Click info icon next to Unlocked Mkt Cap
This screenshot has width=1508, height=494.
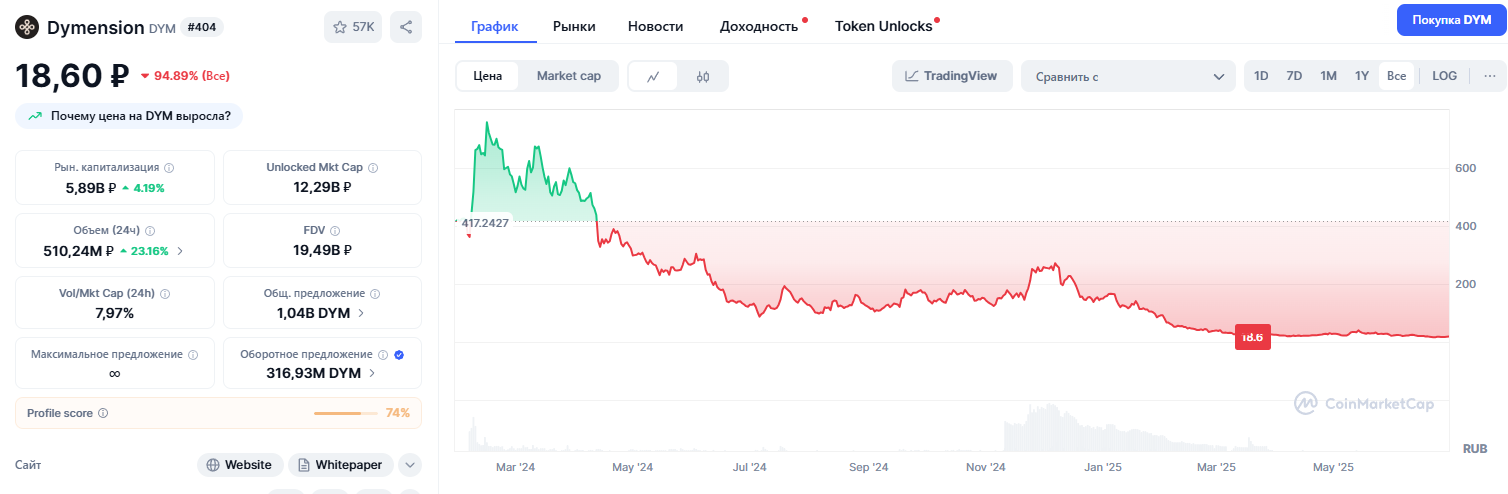373,168
